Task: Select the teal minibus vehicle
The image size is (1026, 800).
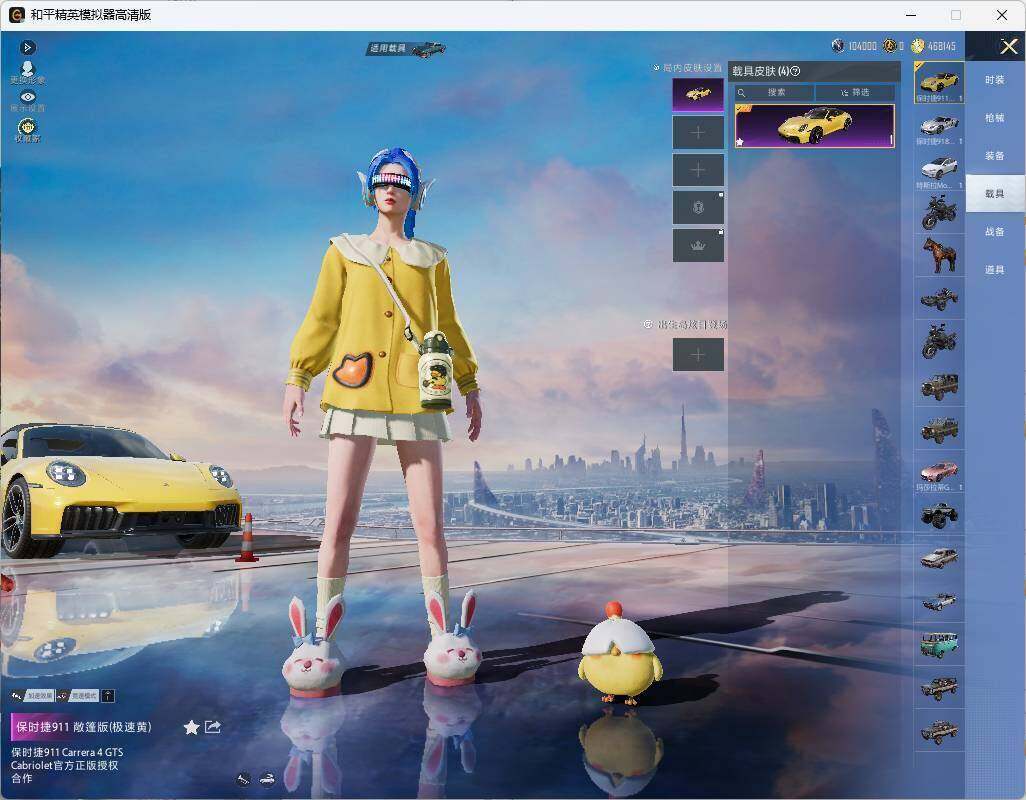Action: (x=939, y=644)
